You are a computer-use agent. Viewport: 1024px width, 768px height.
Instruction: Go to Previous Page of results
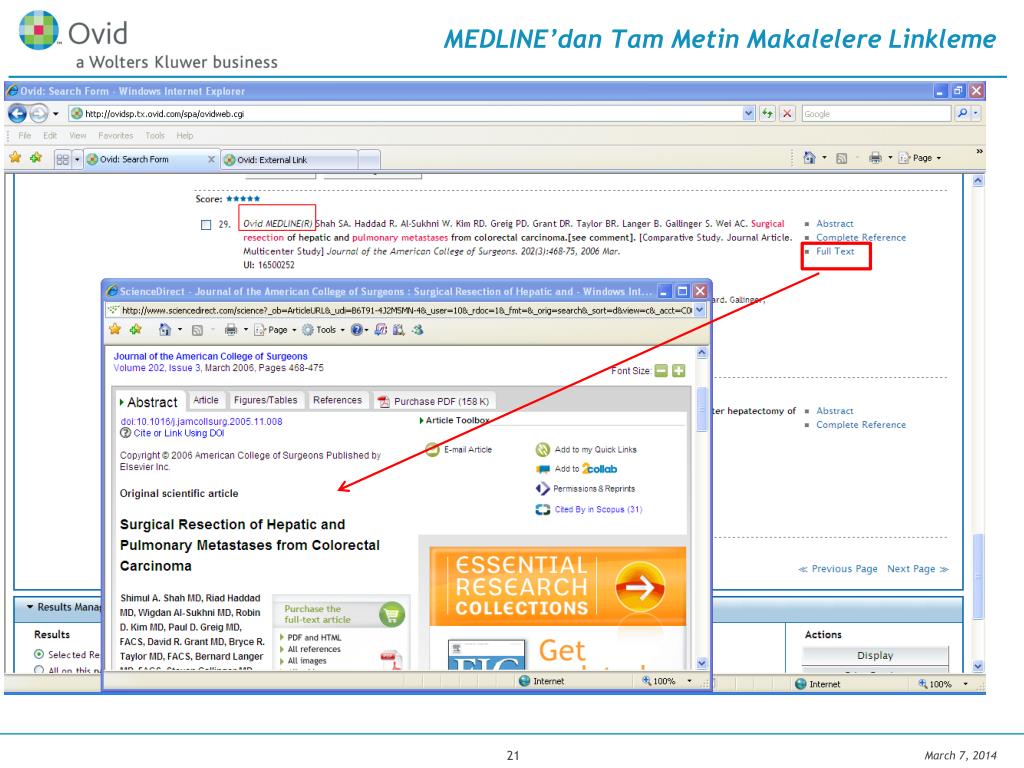click(x=838, y=569)
